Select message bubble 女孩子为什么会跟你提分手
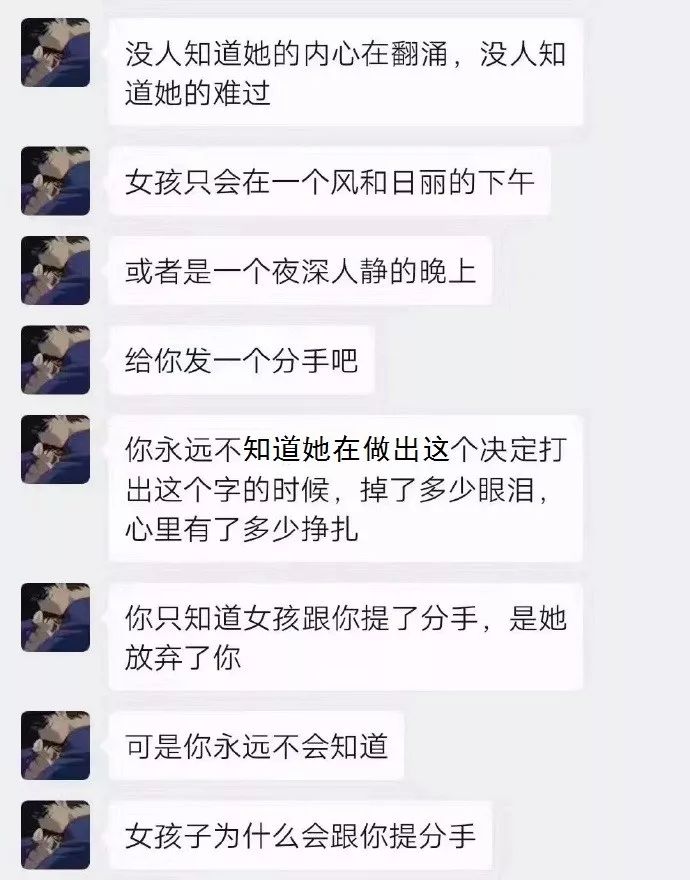The height and width of the screenshot is (880, 690). tap(300, 835)
